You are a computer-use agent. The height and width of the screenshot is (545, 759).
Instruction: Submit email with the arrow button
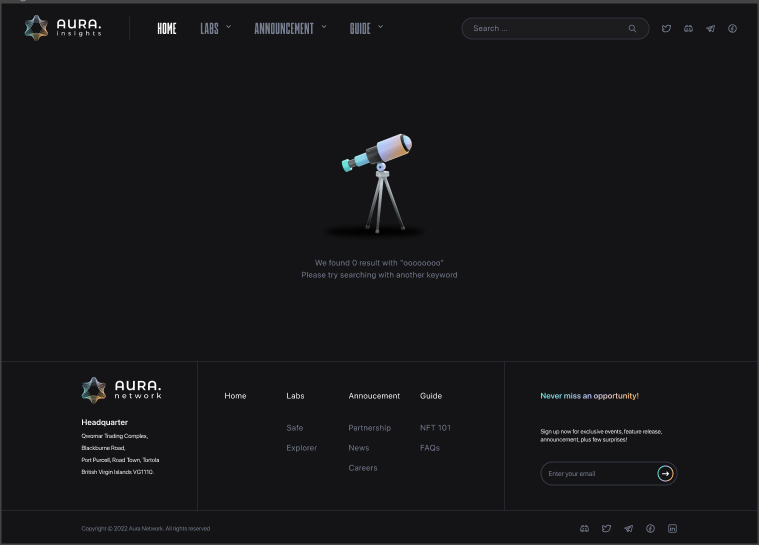[x=666, y=473]
